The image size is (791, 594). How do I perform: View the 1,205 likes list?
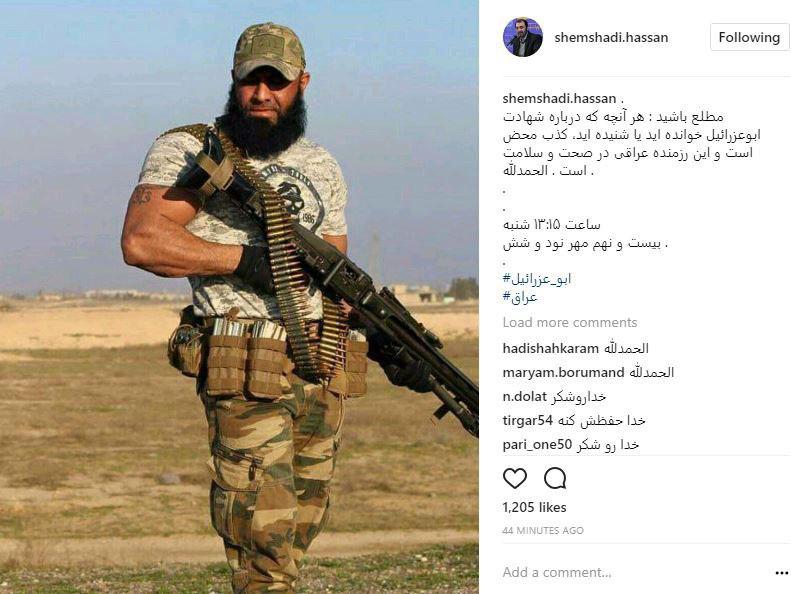coord(534,507)
